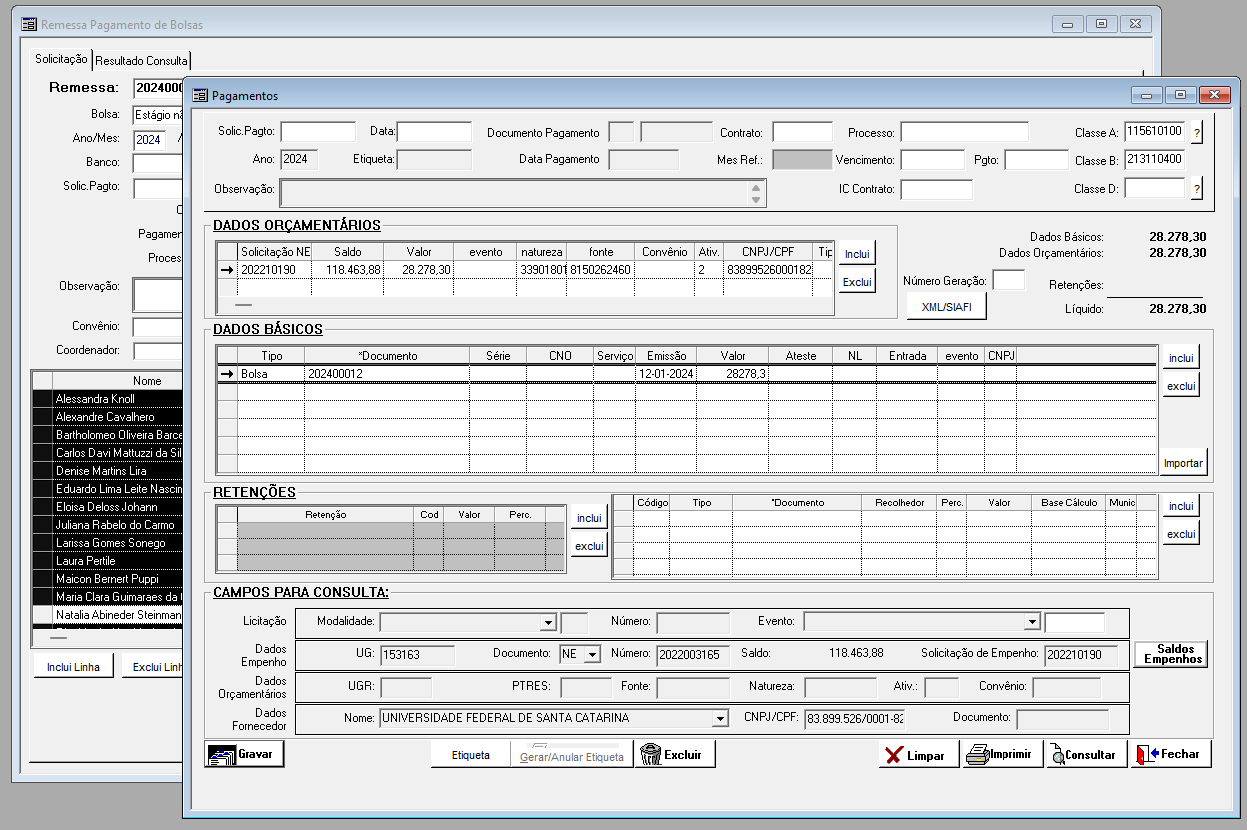This screenshot has width=1247, height=830.
Task: Expand the Evento dropdown list
Action: [x=1032, y=622]
